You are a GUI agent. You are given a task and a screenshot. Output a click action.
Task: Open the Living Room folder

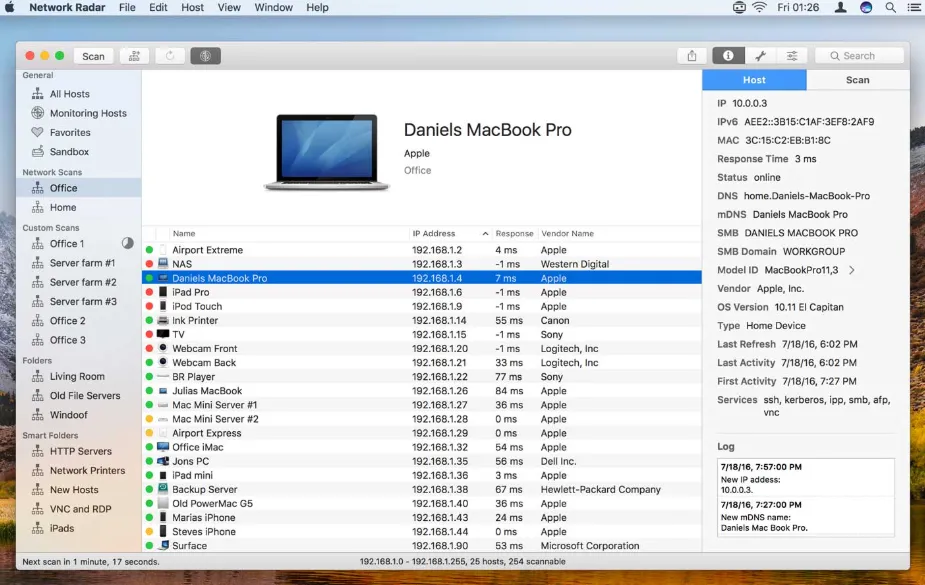(x=79, y=376)
